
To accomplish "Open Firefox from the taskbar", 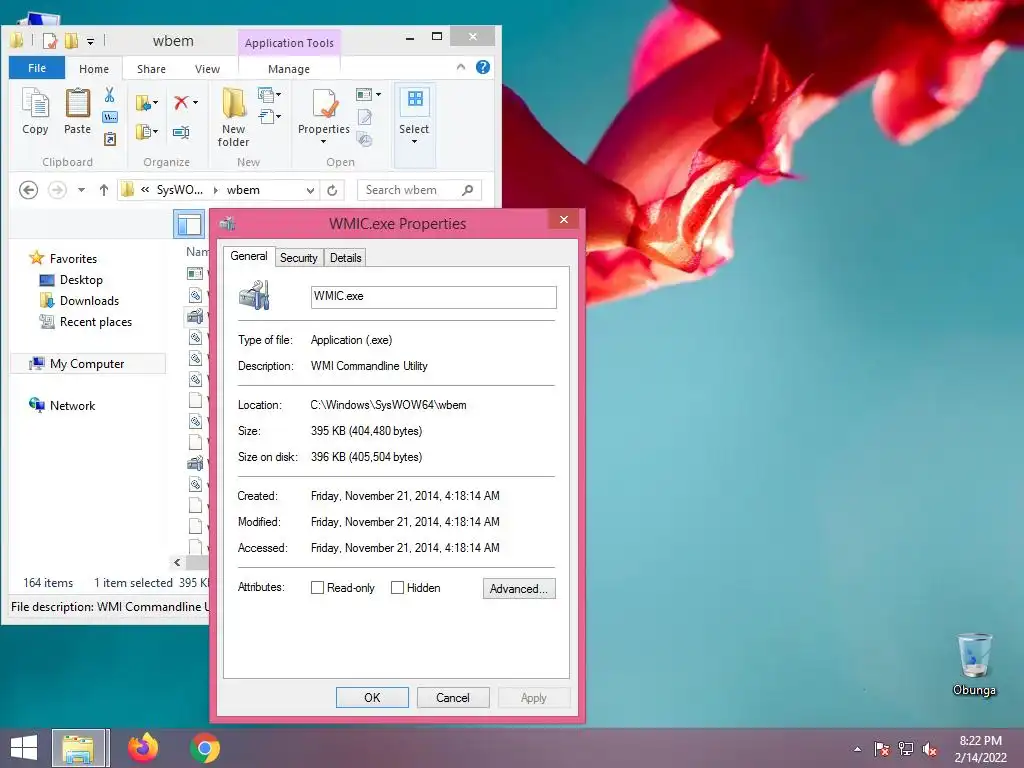I will pos(143,748).
